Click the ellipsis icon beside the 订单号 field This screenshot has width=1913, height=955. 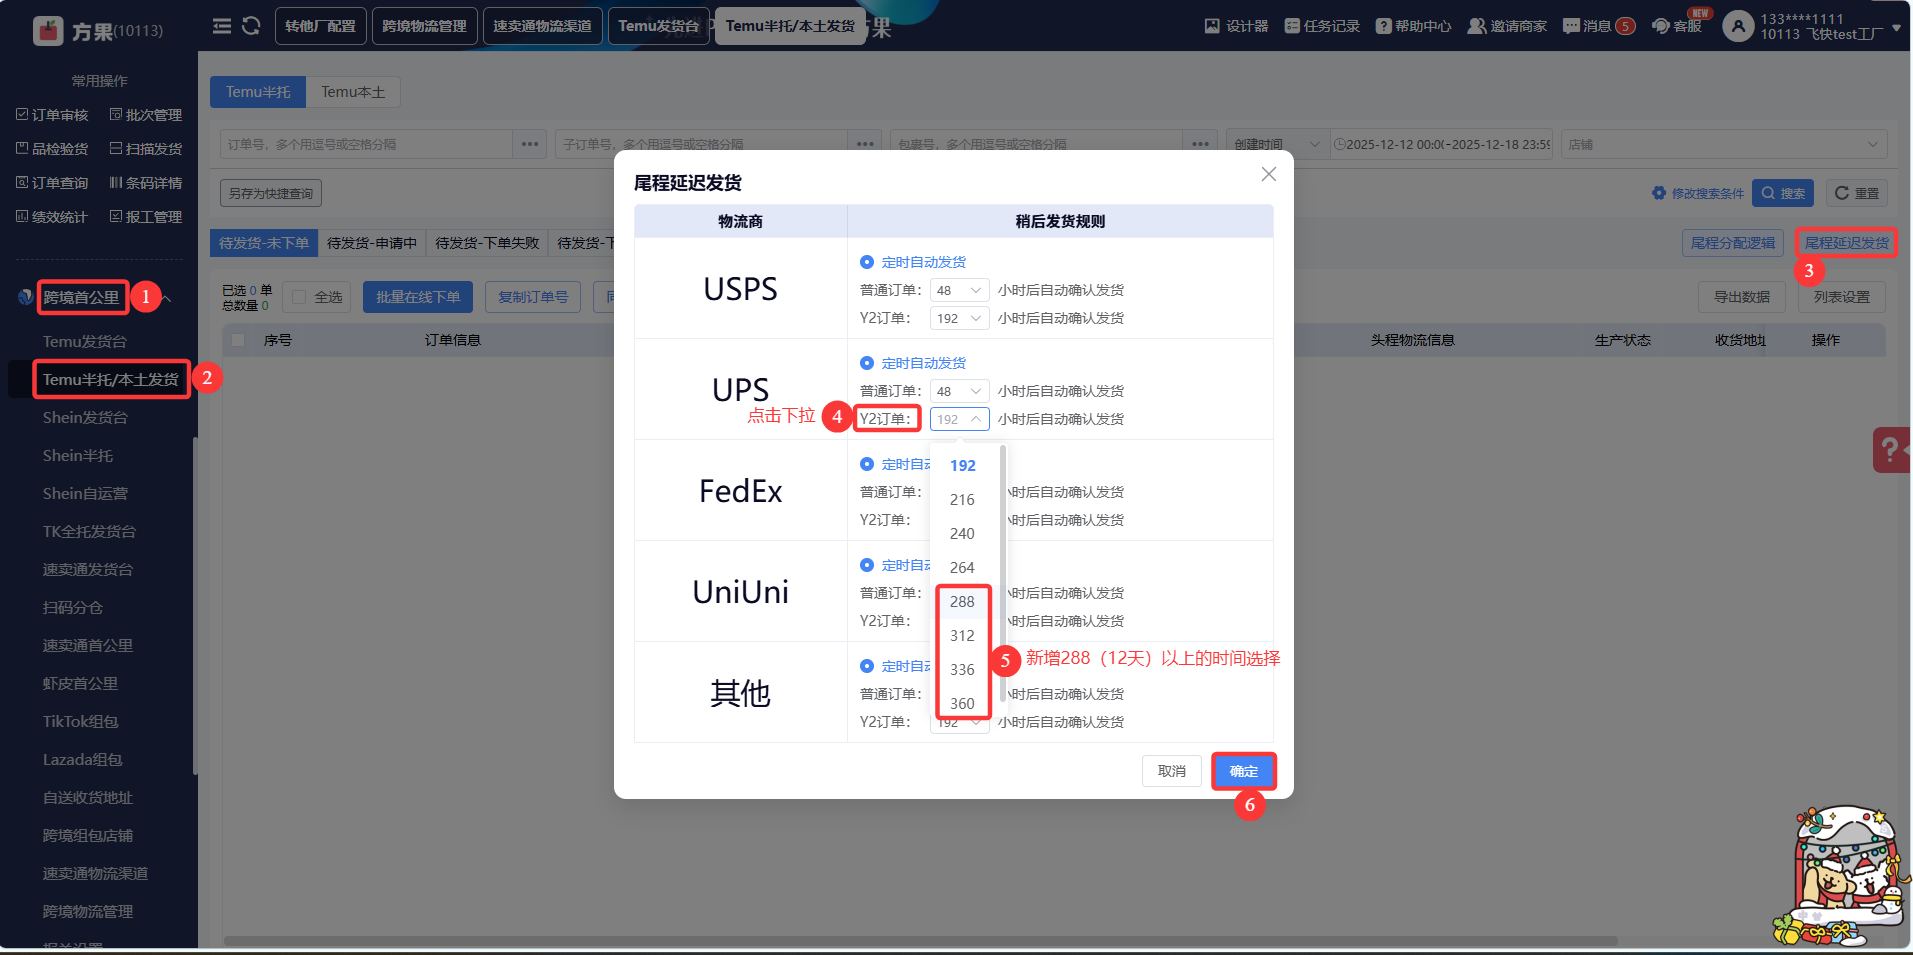pyautogui.click(x=530, y=144)
